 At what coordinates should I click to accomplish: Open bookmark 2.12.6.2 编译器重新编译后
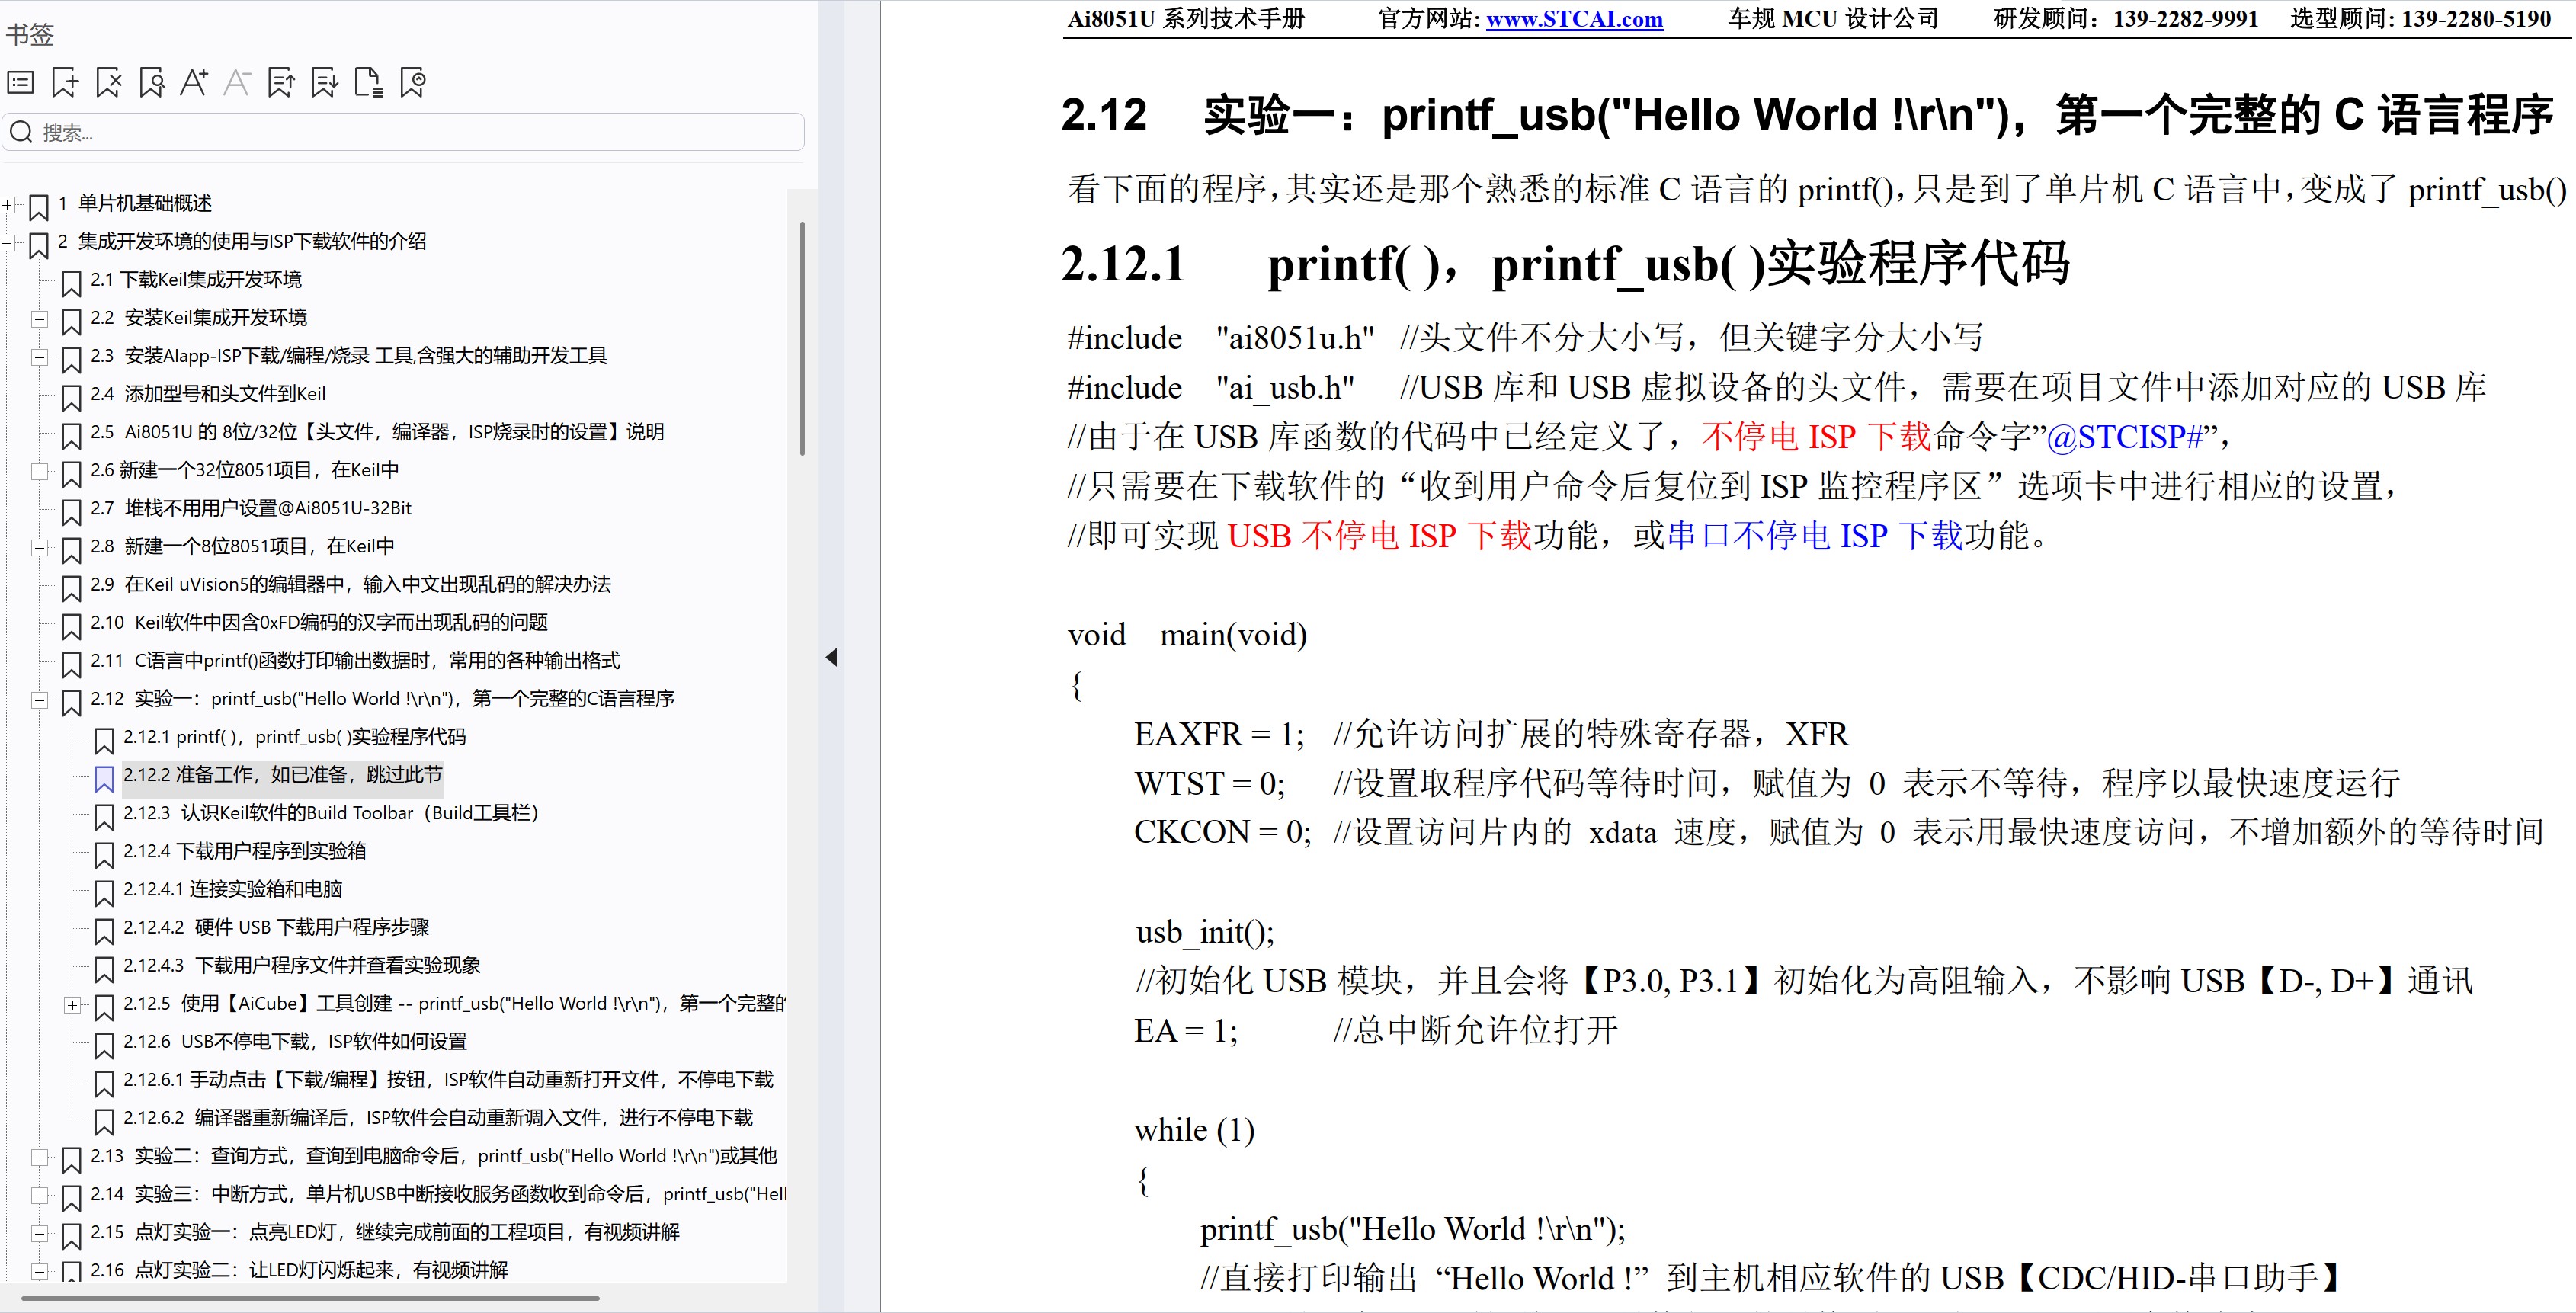pyautogui.click(x=438, y=1118)
